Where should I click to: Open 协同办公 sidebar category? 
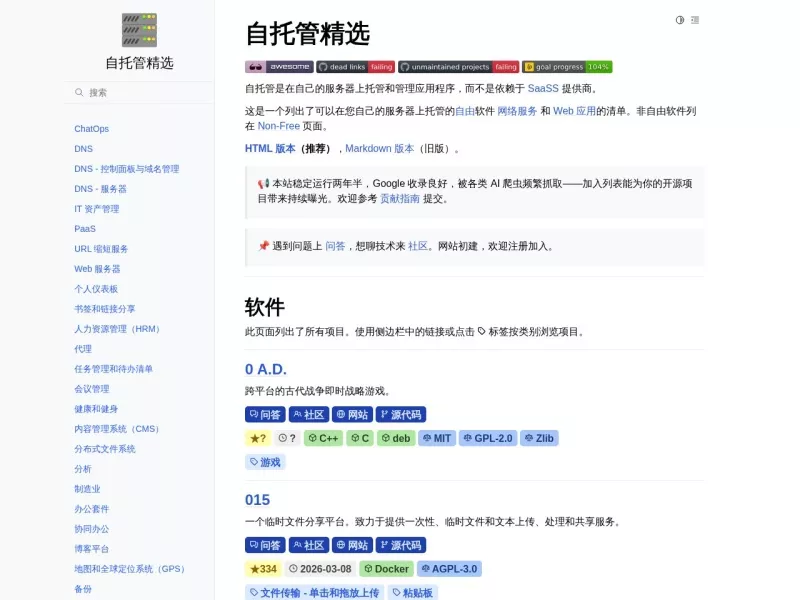pyautogui.click(x=91, y=529)
